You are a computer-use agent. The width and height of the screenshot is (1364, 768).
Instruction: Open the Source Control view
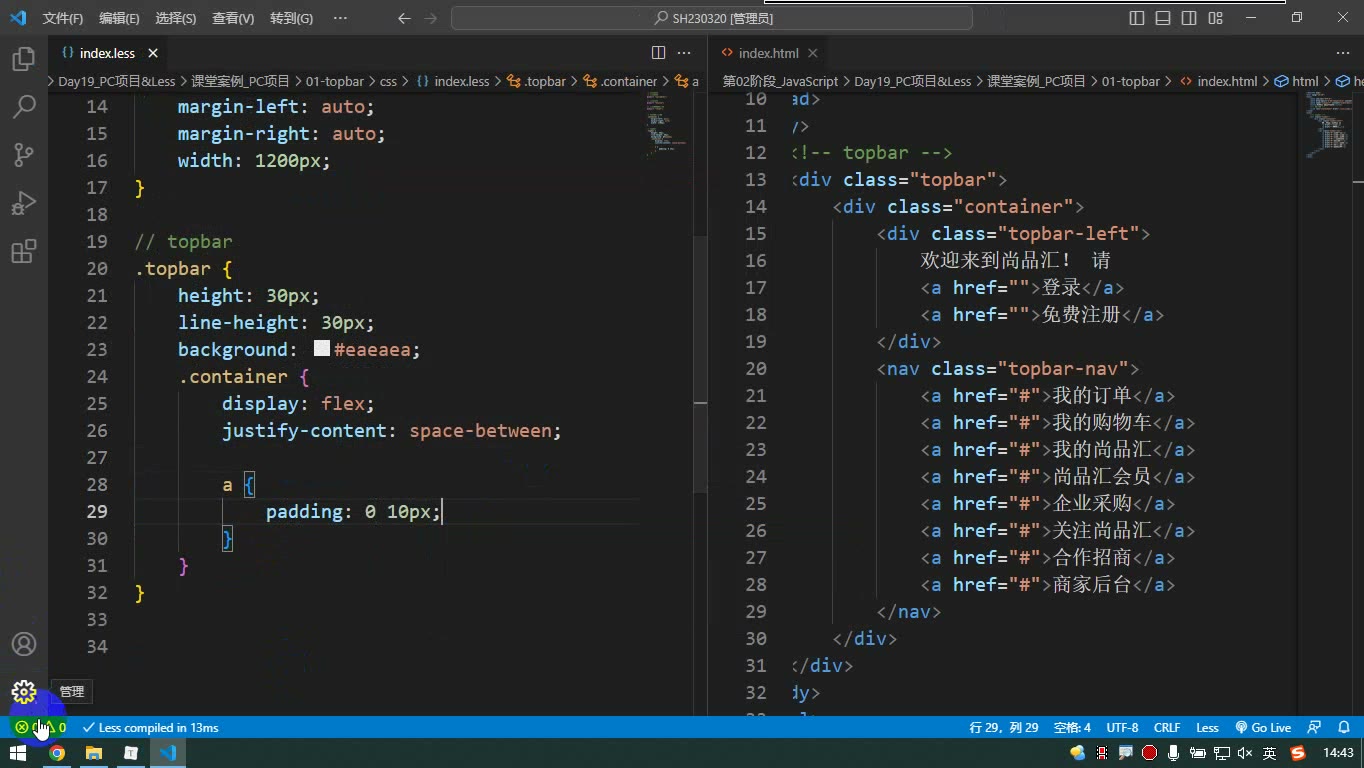(x=24, y=154)
